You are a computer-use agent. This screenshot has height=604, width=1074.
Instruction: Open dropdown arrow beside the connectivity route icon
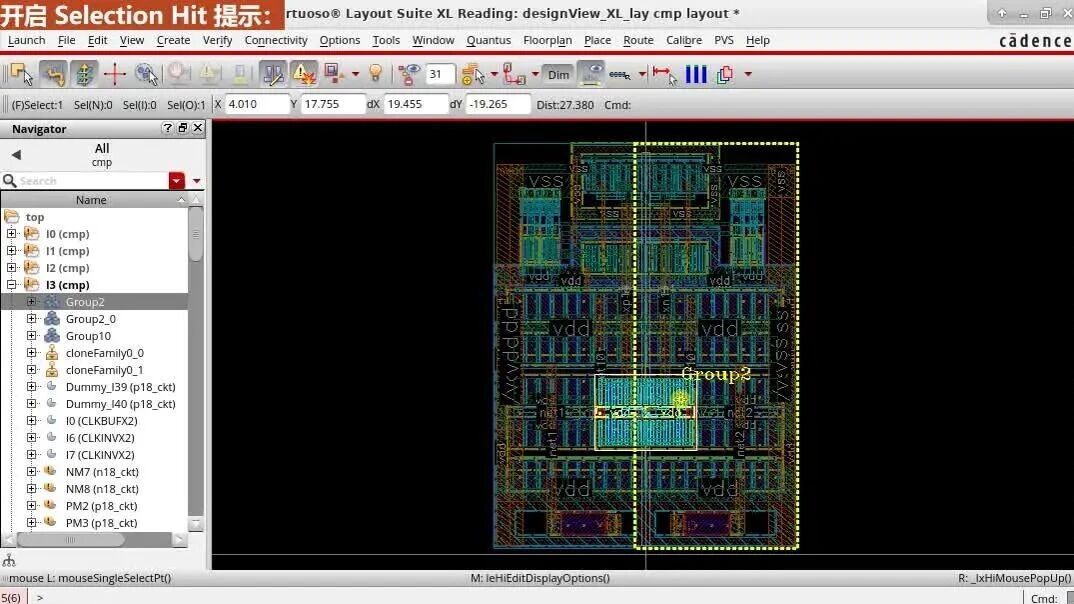click(535, 74)
